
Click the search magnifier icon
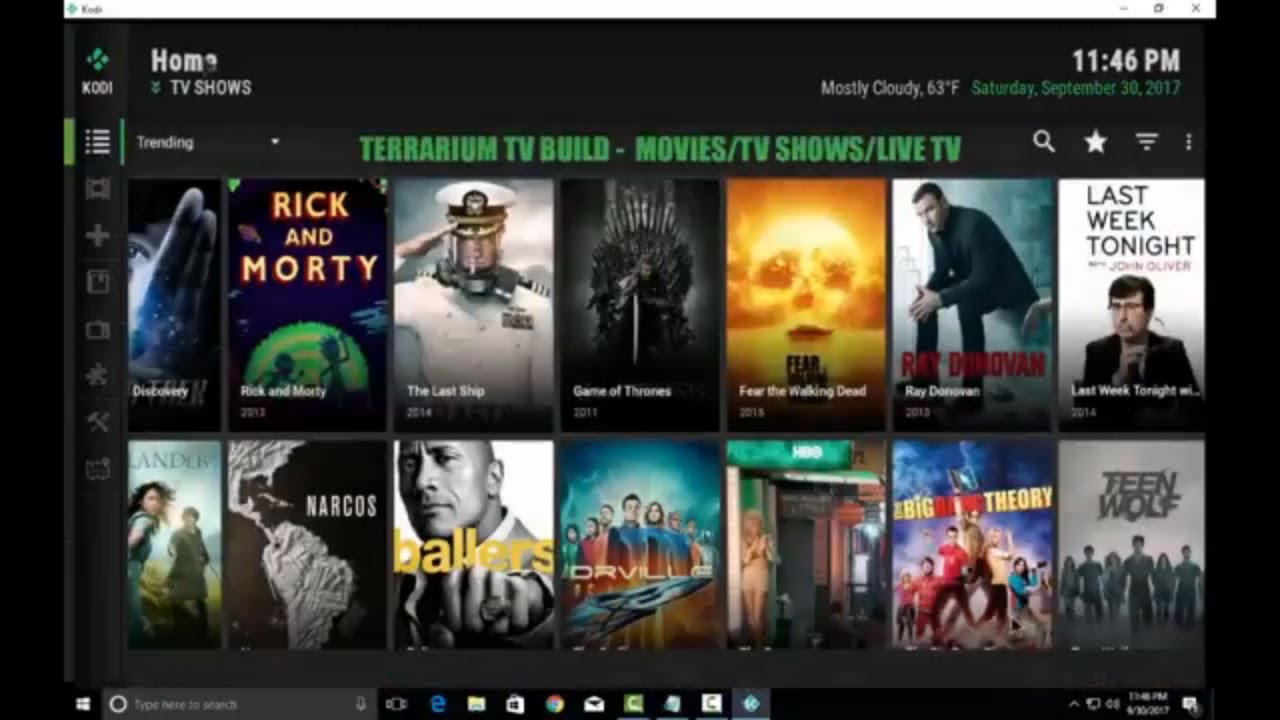(1043, 142)
